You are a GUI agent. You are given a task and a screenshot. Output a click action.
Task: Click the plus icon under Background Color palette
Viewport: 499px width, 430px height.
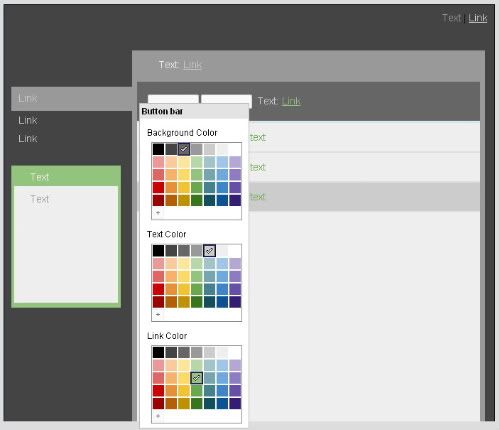pyautogui.click(x=158, y=212)
